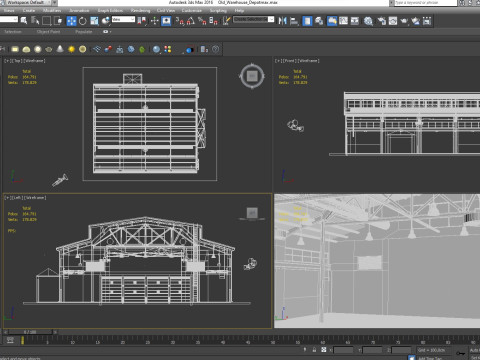Click the Select and Place tool
The image size is (480, 360).
106,21
